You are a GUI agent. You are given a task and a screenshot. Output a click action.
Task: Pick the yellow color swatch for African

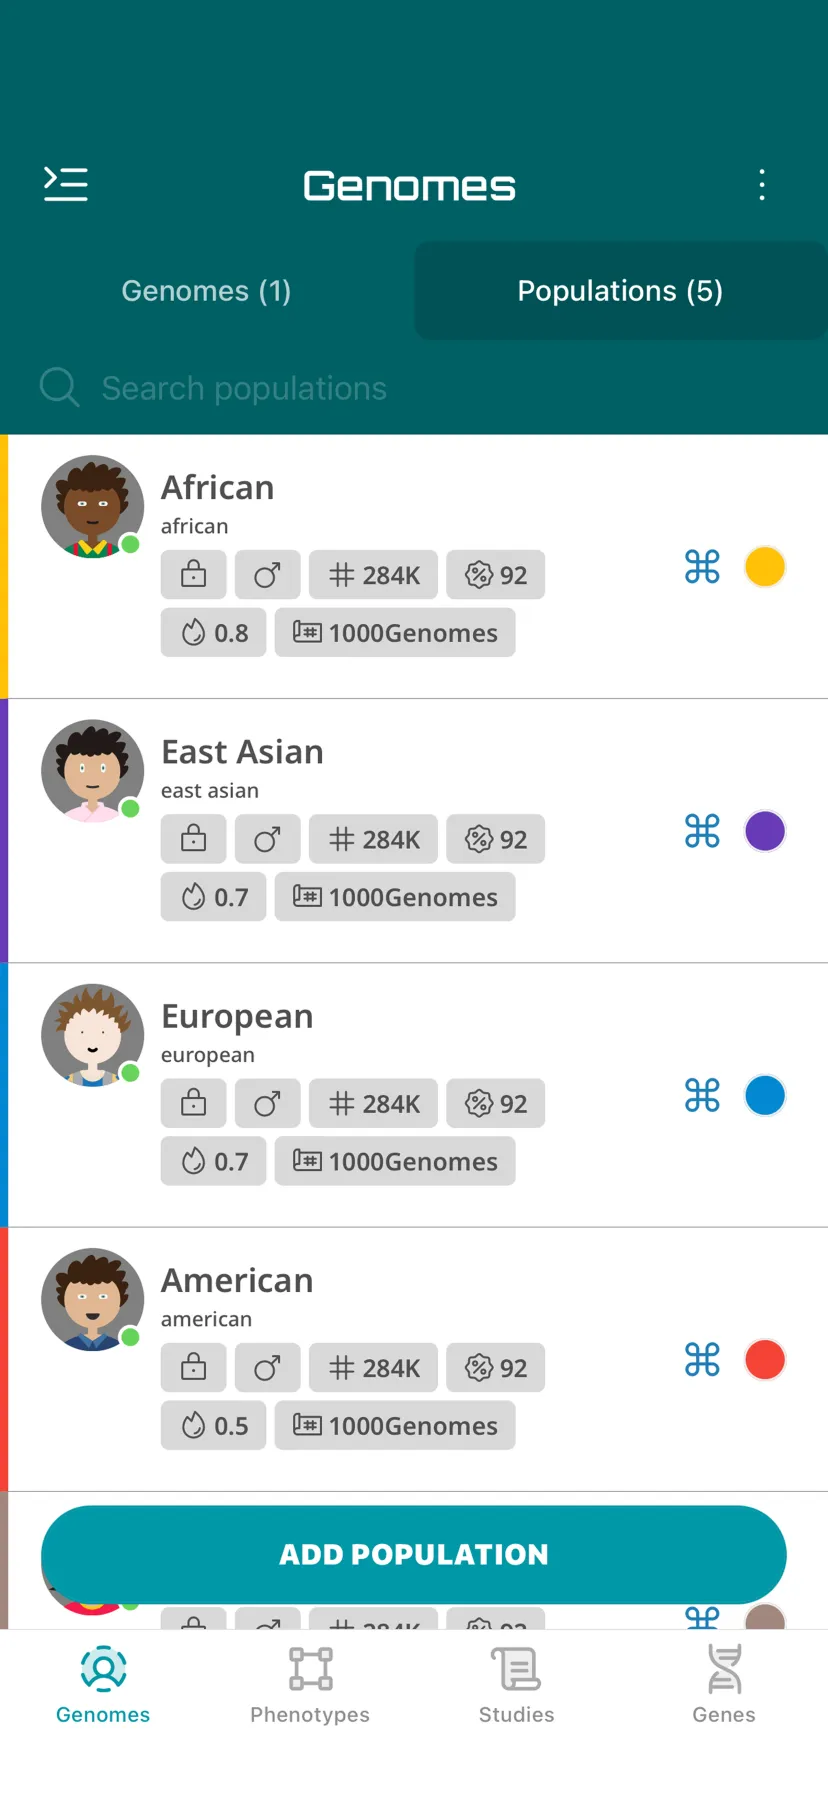click(x=765, y=567)
